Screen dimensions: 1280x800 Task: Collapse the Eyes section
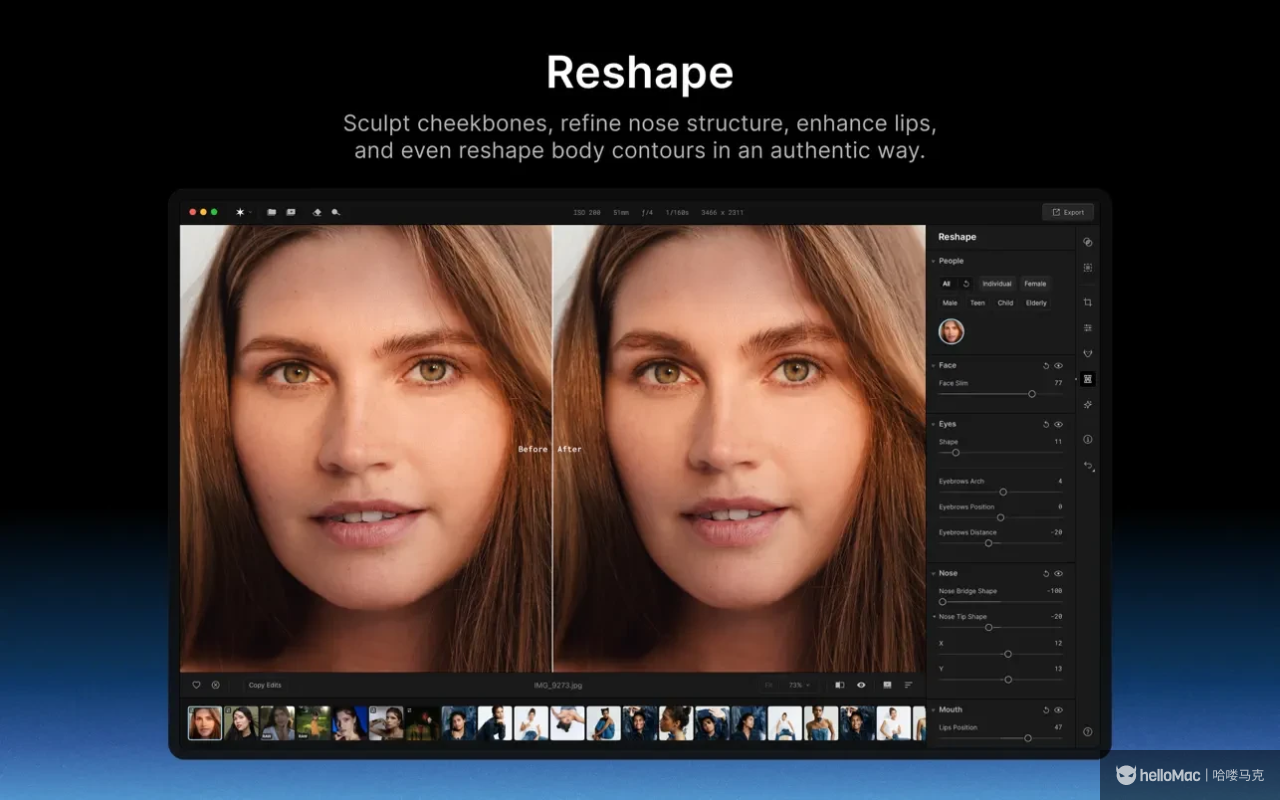tap(933, 424)
